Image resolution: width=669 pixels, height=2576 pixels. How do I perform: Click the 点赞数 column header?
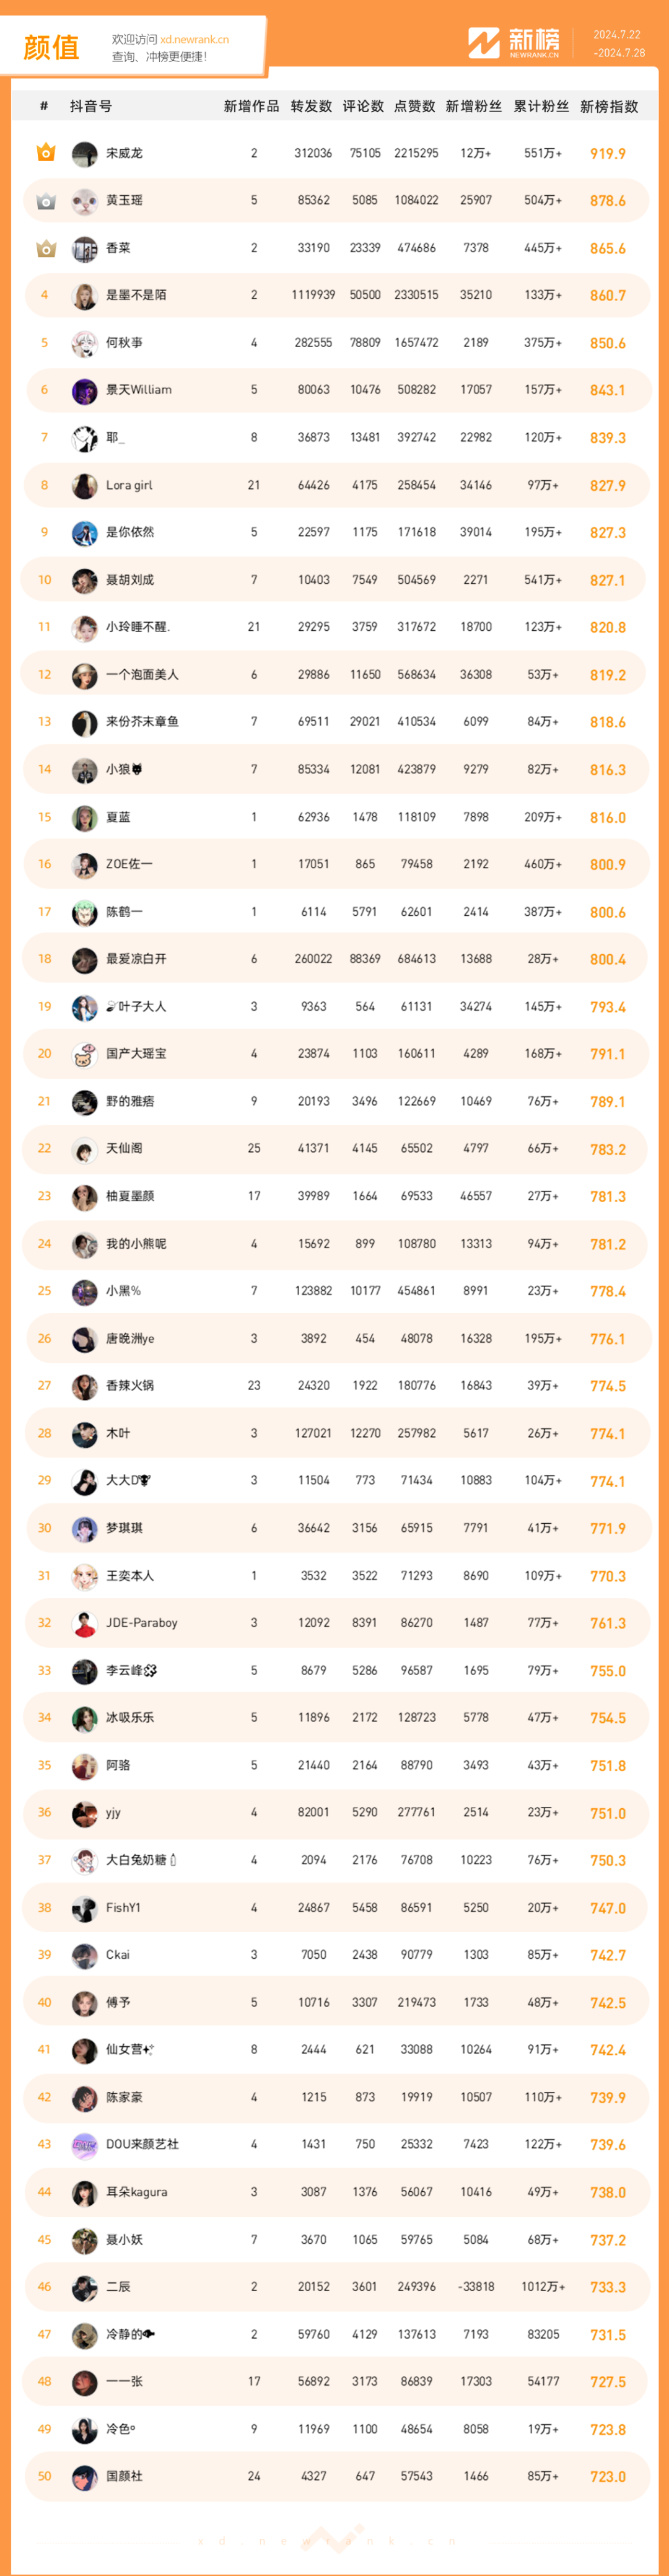click(x=415, y=106)
